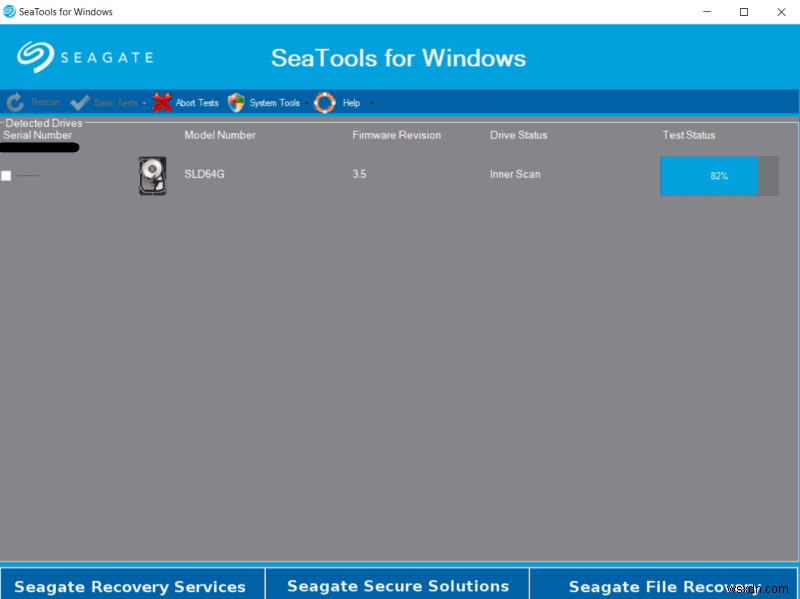The width and height of the screenshot is (800, 599).
Task: Click the Rescan circular arrow icon
Action: pos(15,103)
